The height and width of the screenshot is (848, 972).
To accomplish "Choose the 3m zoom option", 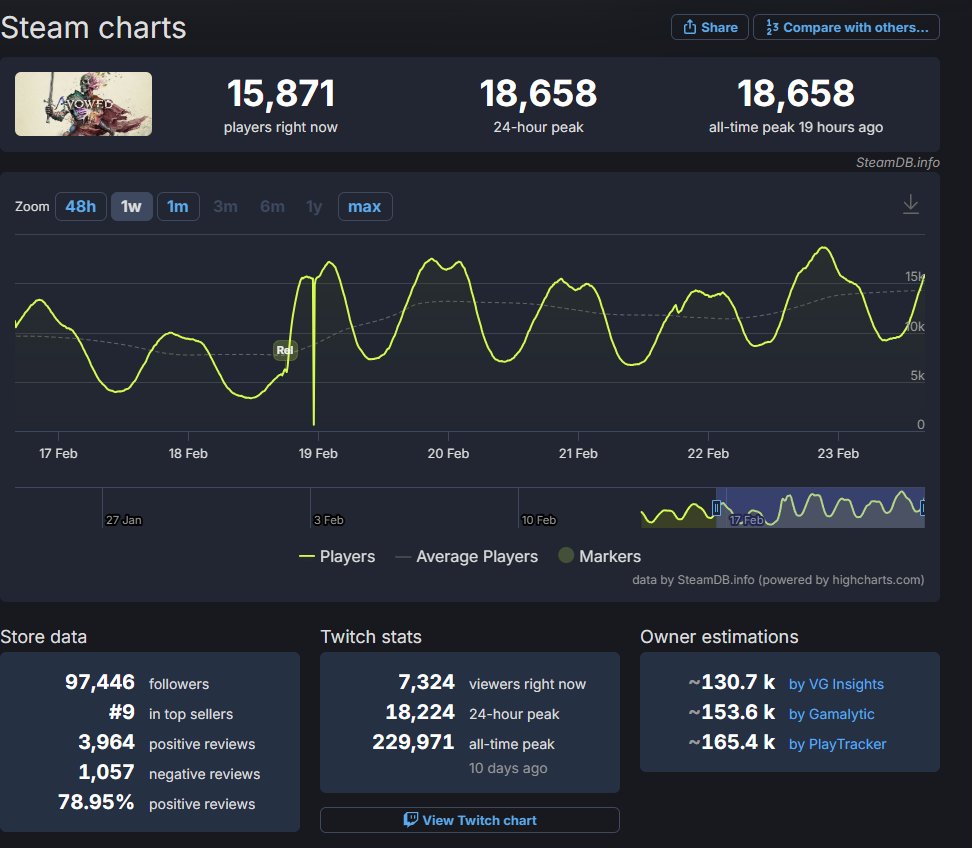I will point(226,206).
